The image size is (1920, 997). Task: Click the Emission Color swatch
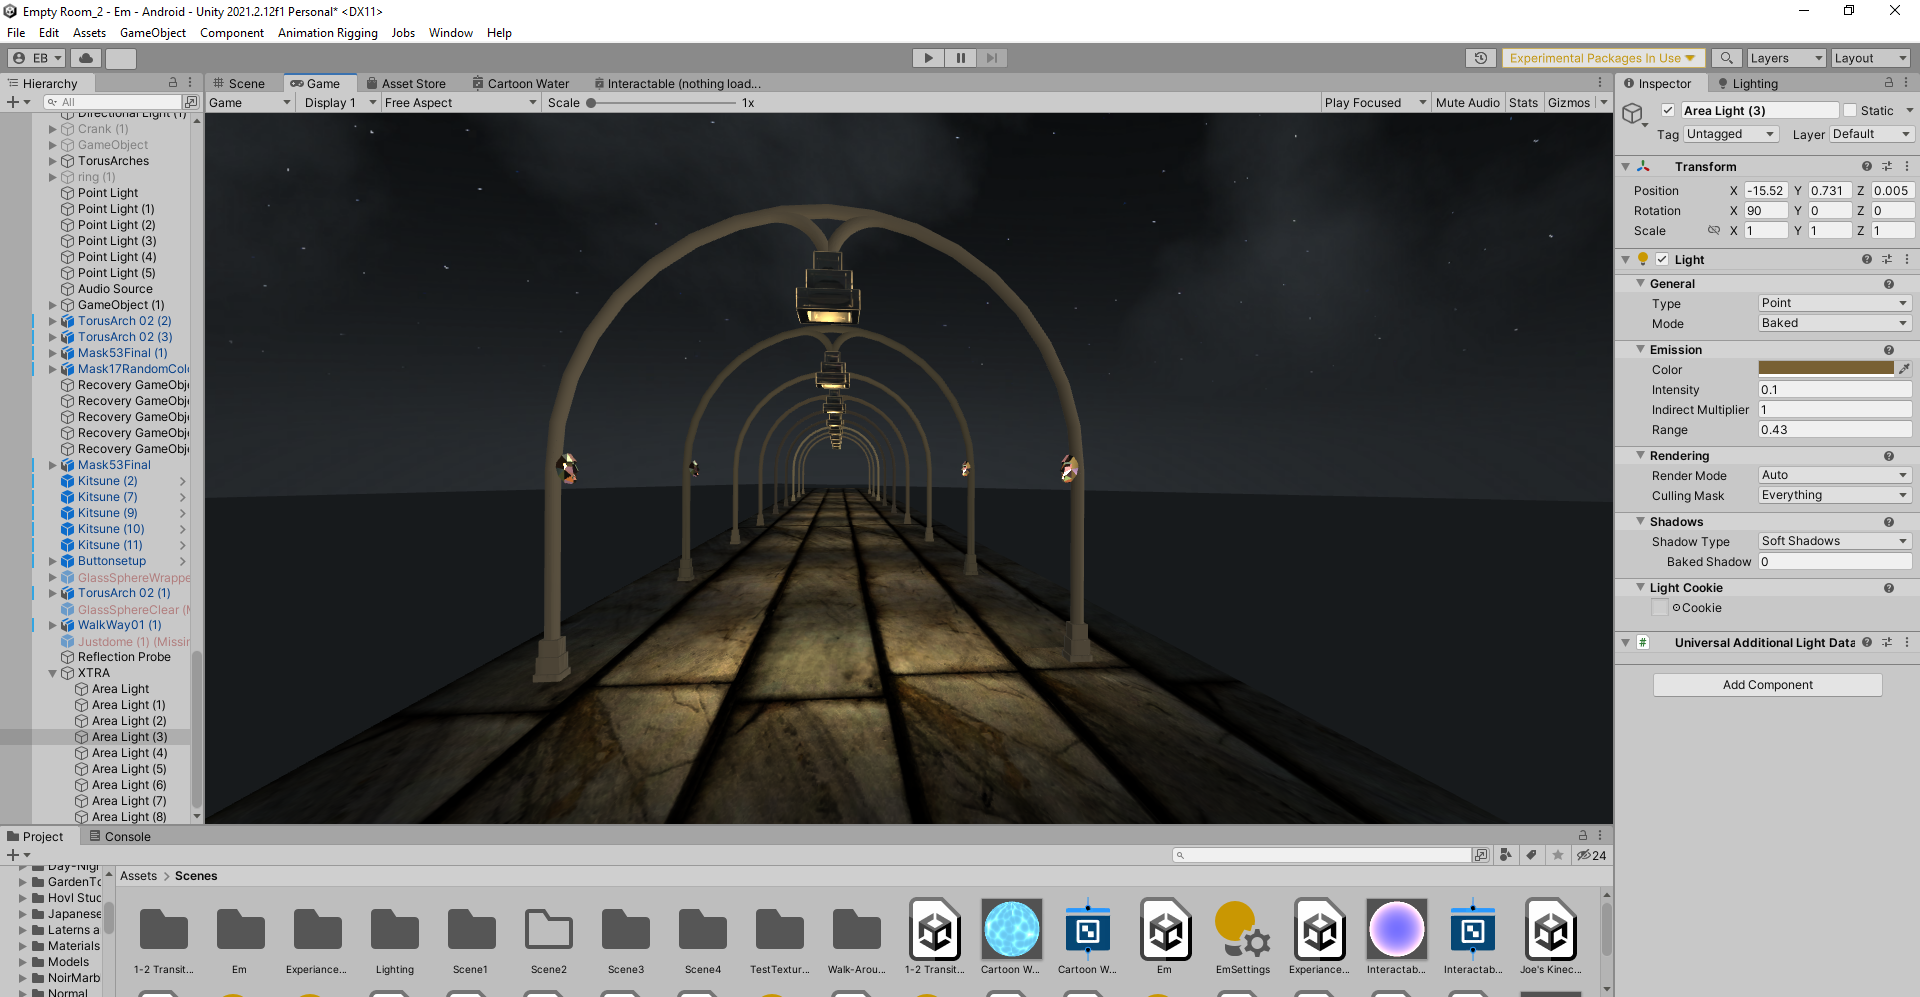1826,369
